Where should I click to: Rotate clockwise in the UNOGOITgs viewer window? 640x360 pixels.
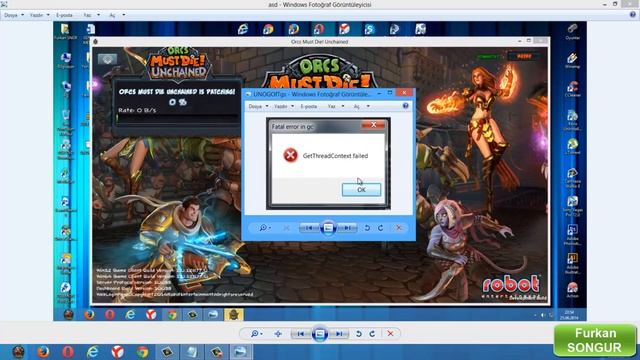[x=380, y=228]
